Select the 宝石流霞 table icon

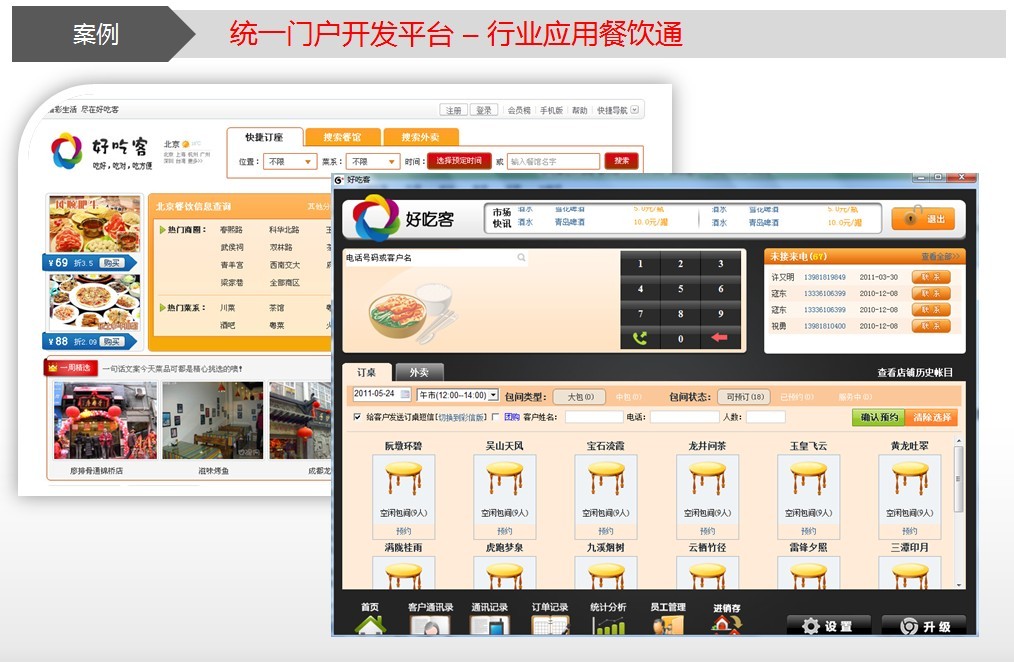click(x=606, y=480)
